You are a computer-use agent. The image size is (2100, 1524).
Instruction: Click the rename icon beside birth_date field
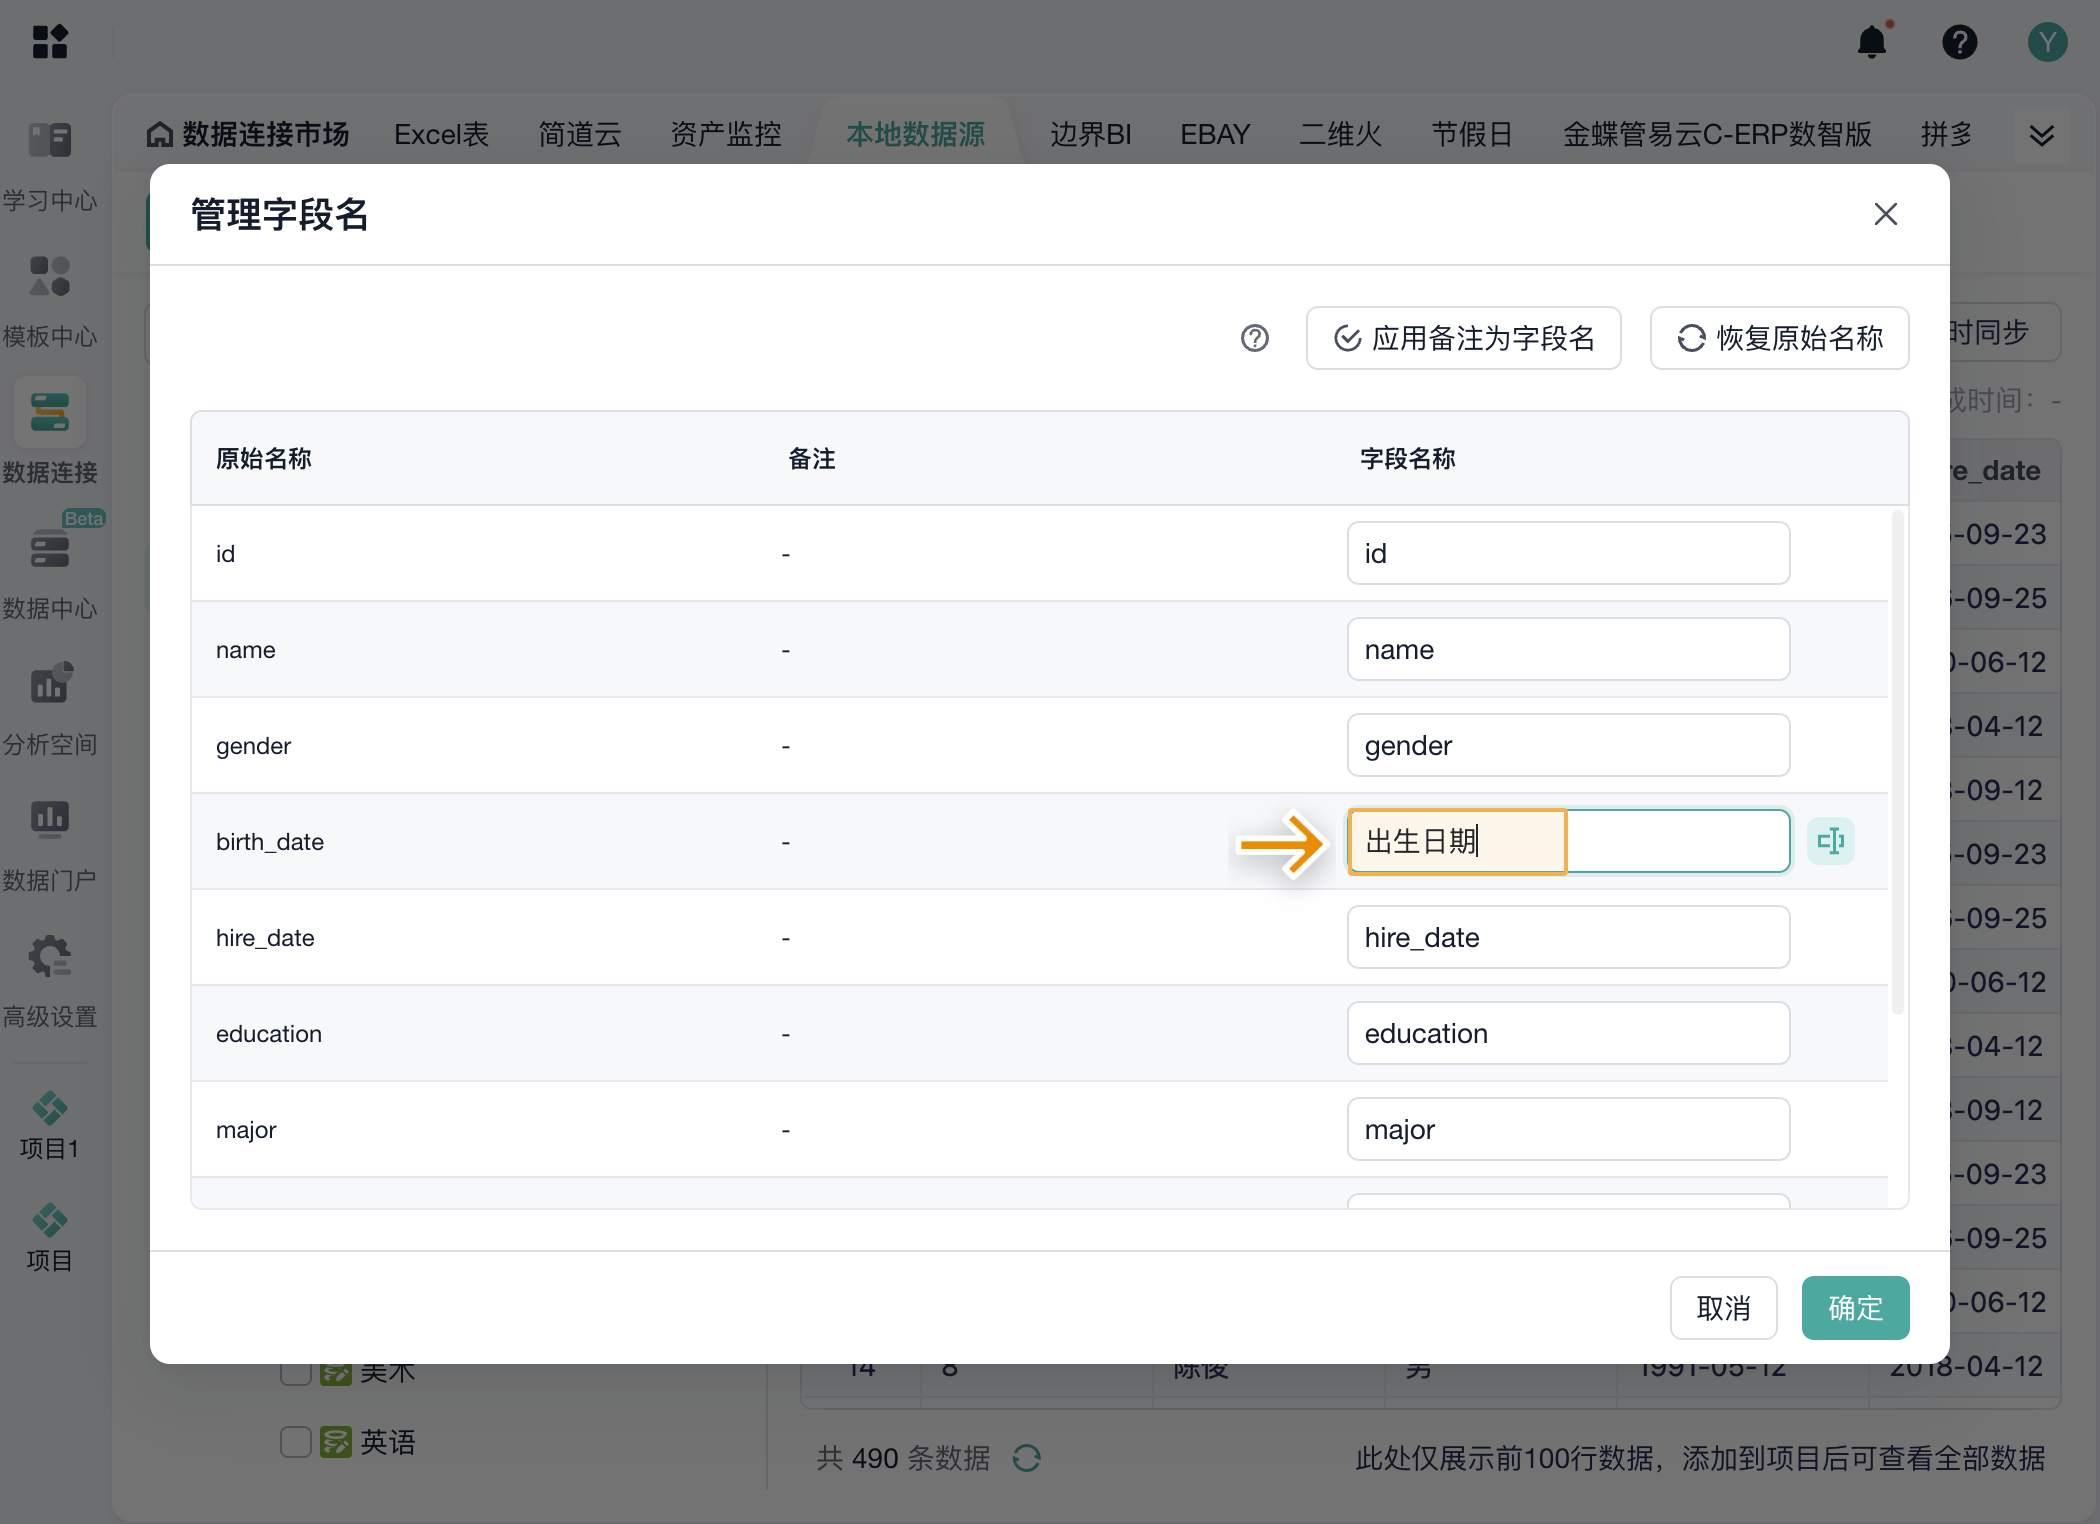pos(1831,841)
